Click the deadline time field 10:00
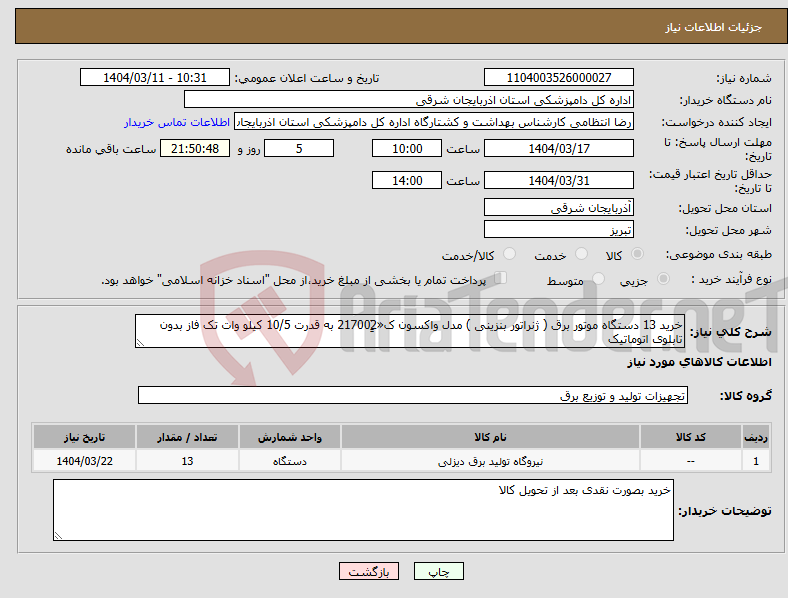Image resolution: width=788 pixels, height=598 pixels. (407, 148)
